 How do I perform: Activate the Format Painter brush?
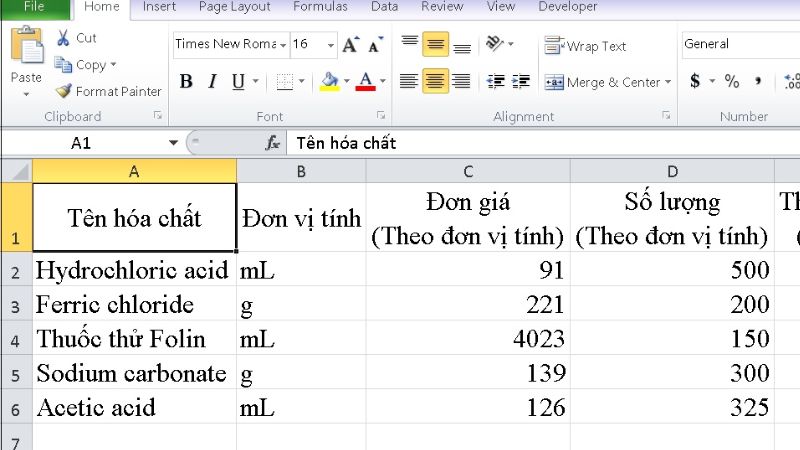point(64,91)
